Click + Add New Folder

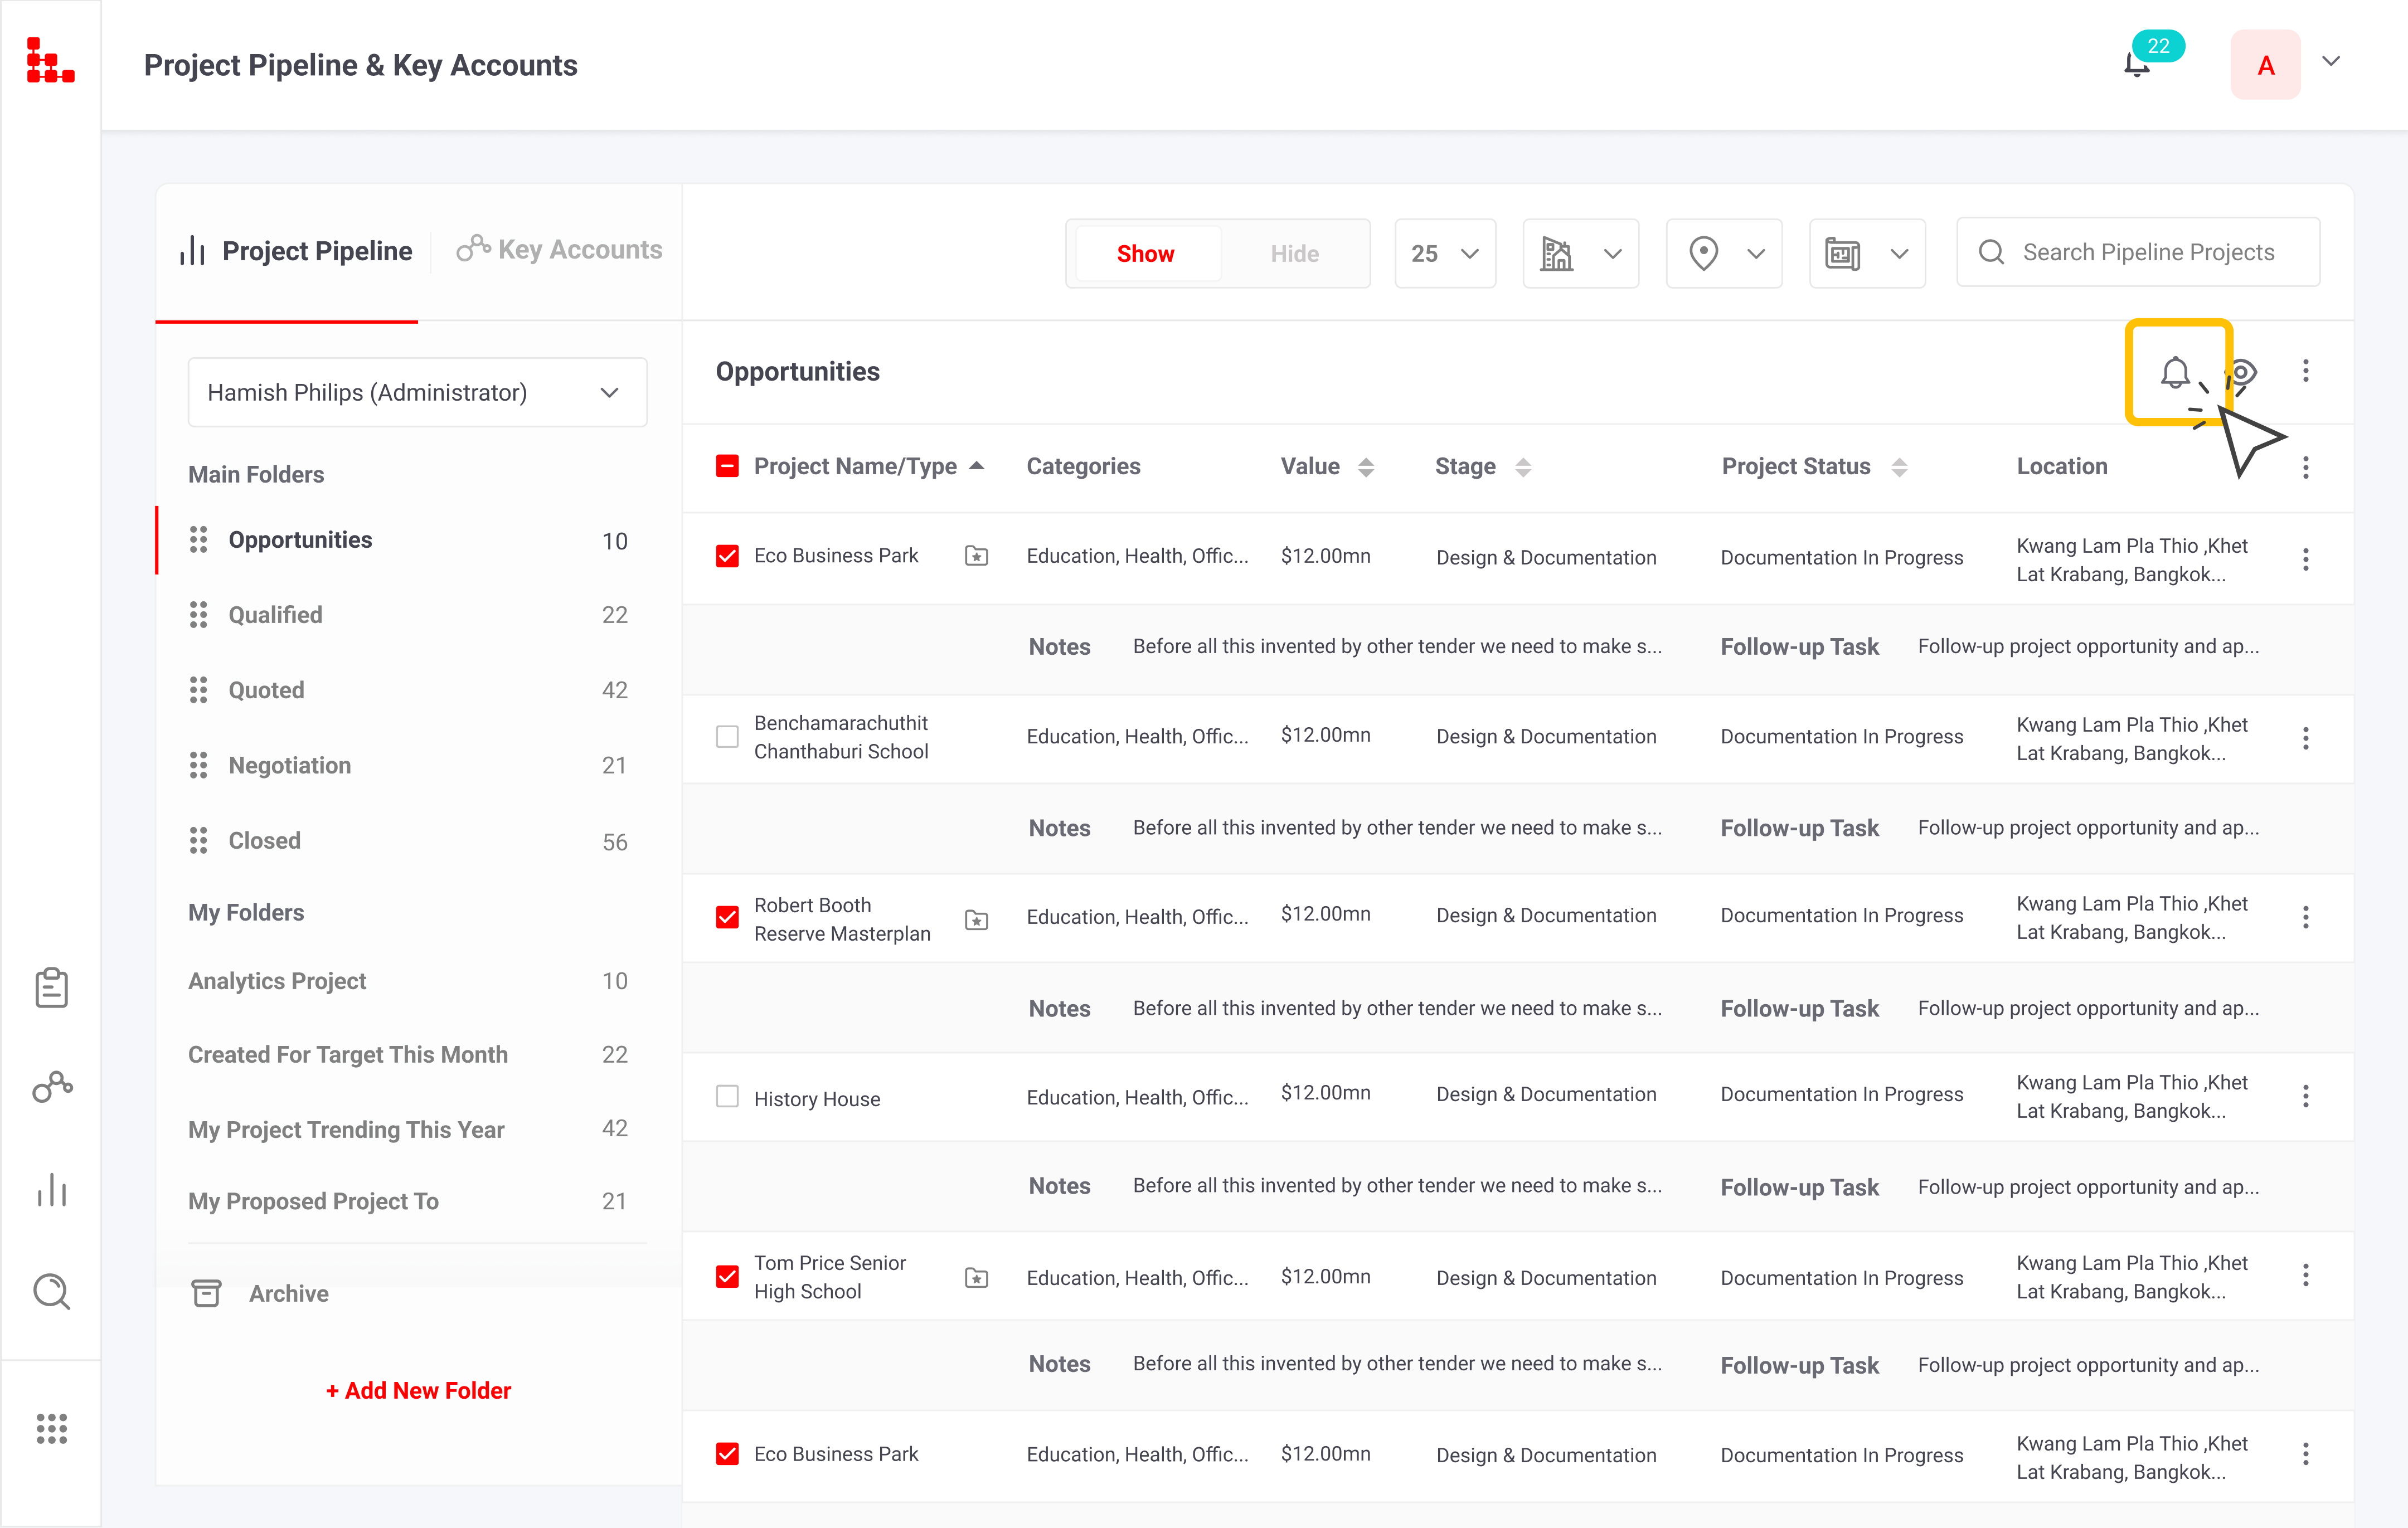click(418, 1390)
